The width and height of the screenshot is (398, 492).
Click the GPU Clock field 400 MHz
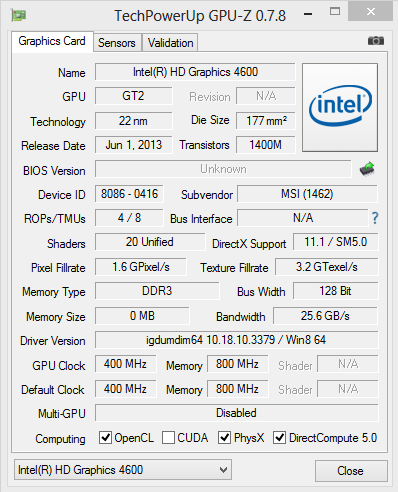tap(125, 364)
